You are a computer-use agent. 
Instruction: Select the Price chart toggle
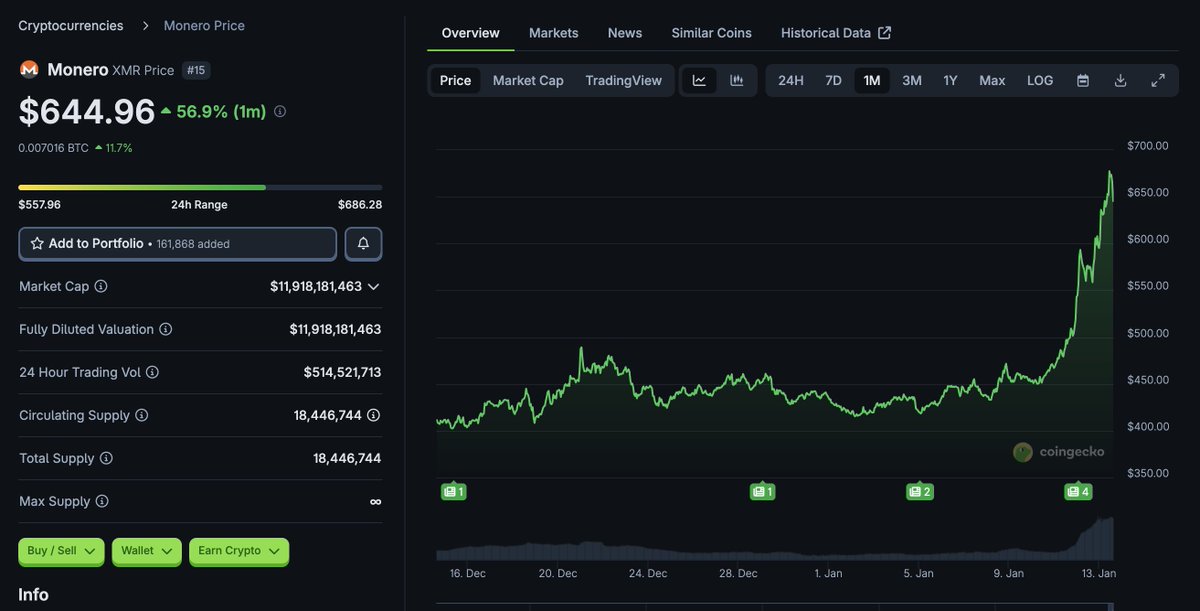click(x=455, y=80)
